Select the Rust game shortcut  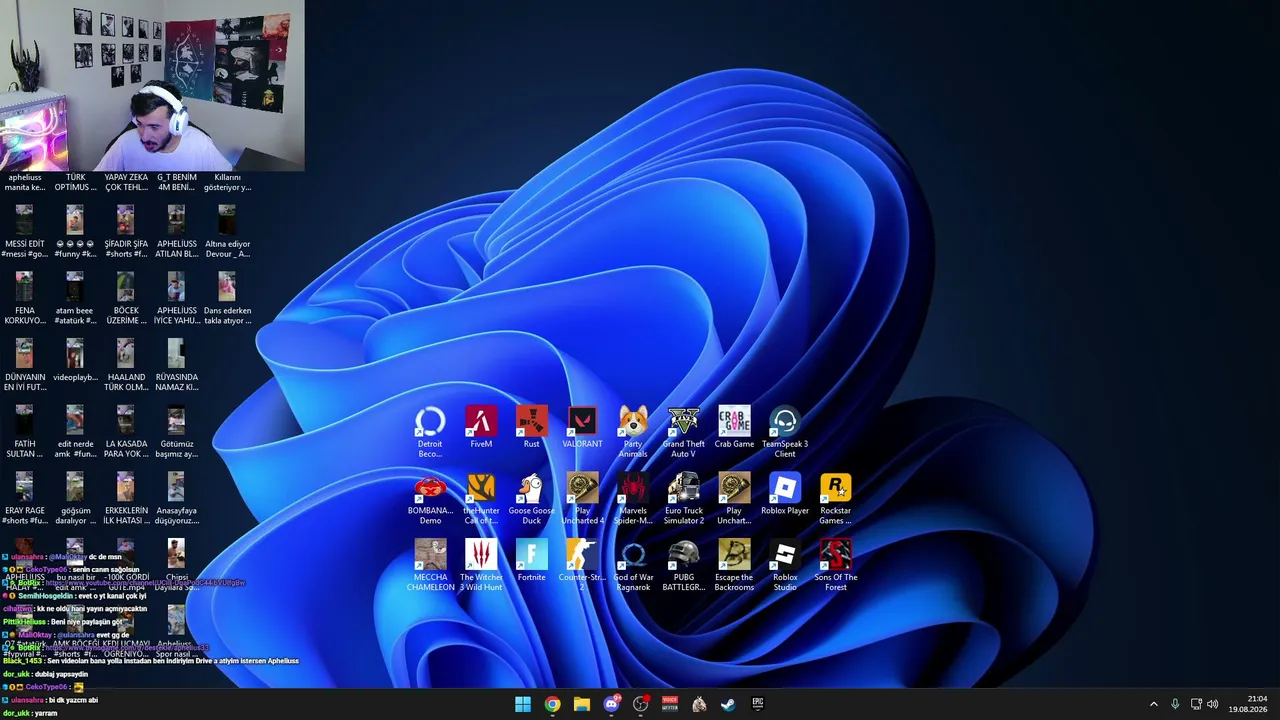pos(531,428)
